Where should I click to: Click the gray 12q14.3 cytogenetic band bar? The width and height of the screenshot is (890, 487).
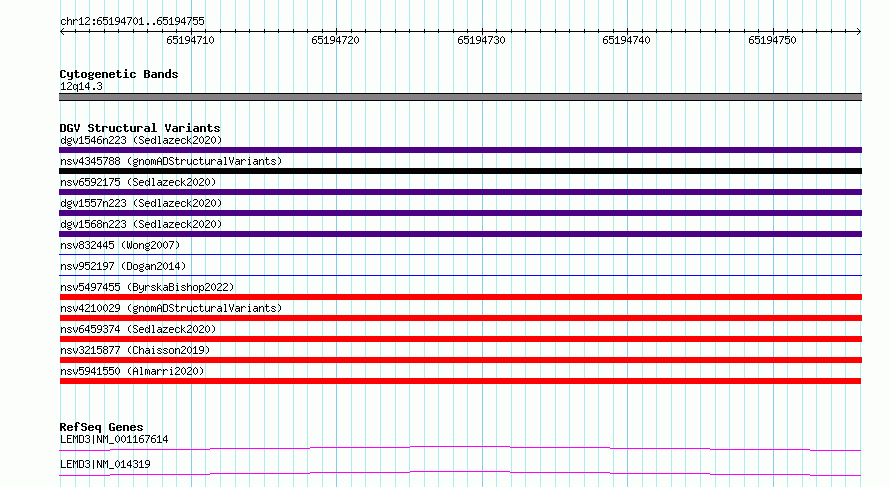pos(460,97)
